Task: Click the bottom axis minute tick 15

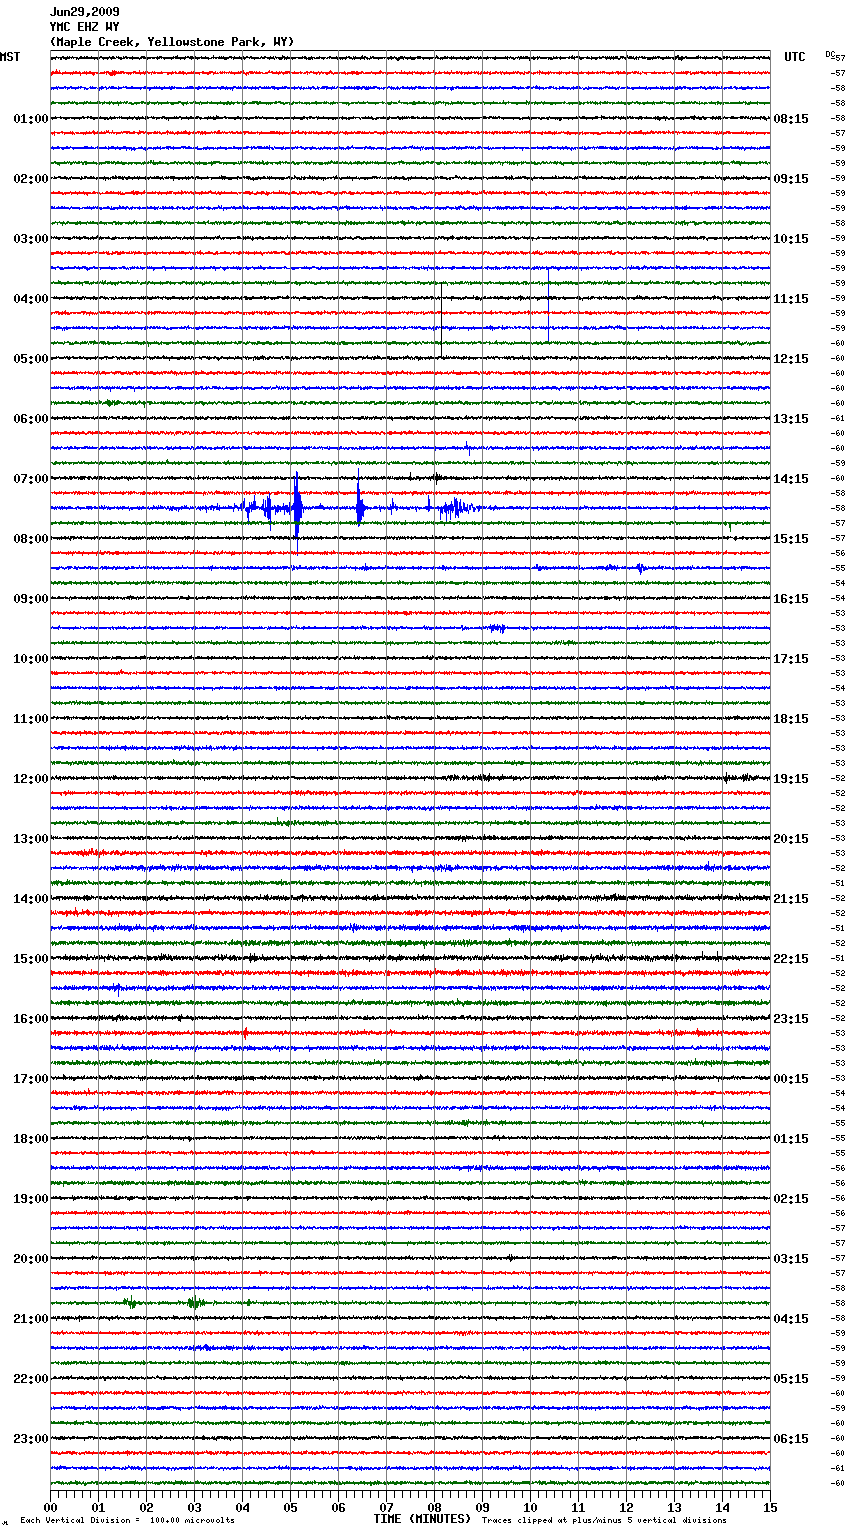Action: click(770, 1507)
